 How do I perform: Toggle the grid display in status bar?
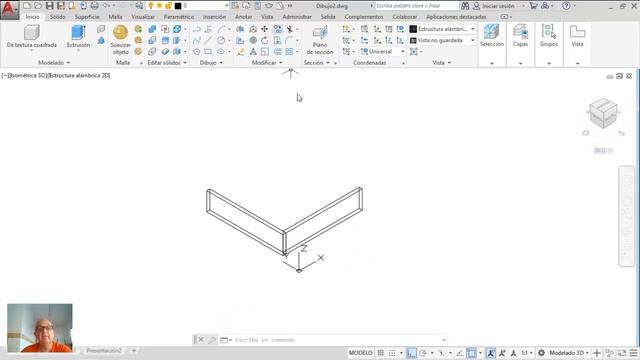[380, 353]
